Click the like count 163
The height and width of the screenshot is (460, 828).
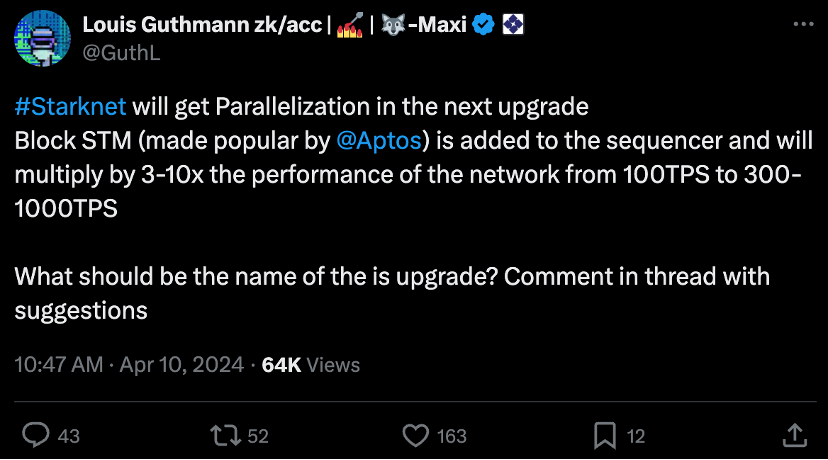[x=452, y=436]
